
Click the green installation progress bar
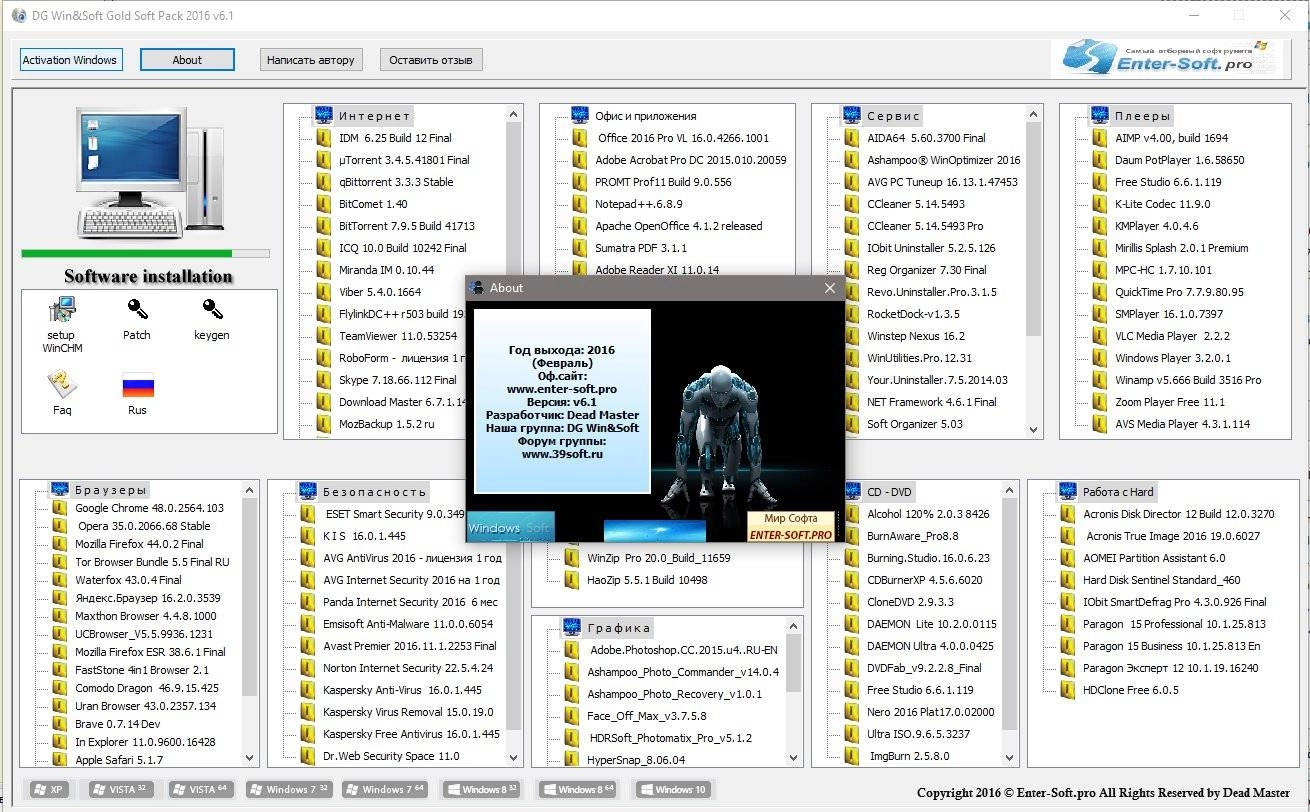click(x=145, y=254)
